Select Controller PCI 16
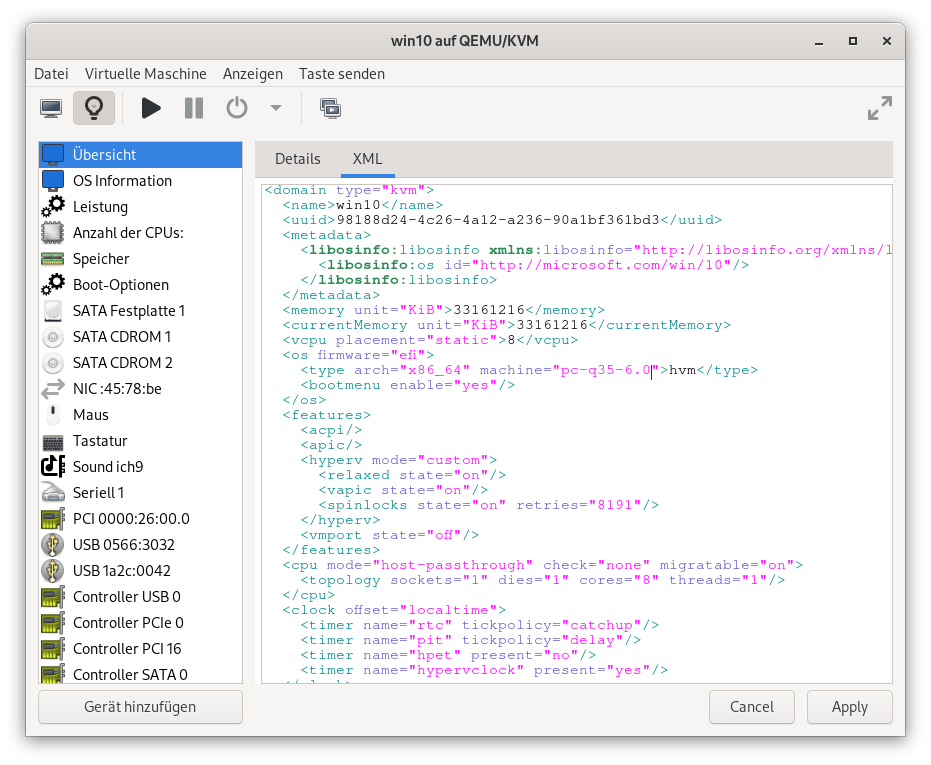 click(141, 649)
